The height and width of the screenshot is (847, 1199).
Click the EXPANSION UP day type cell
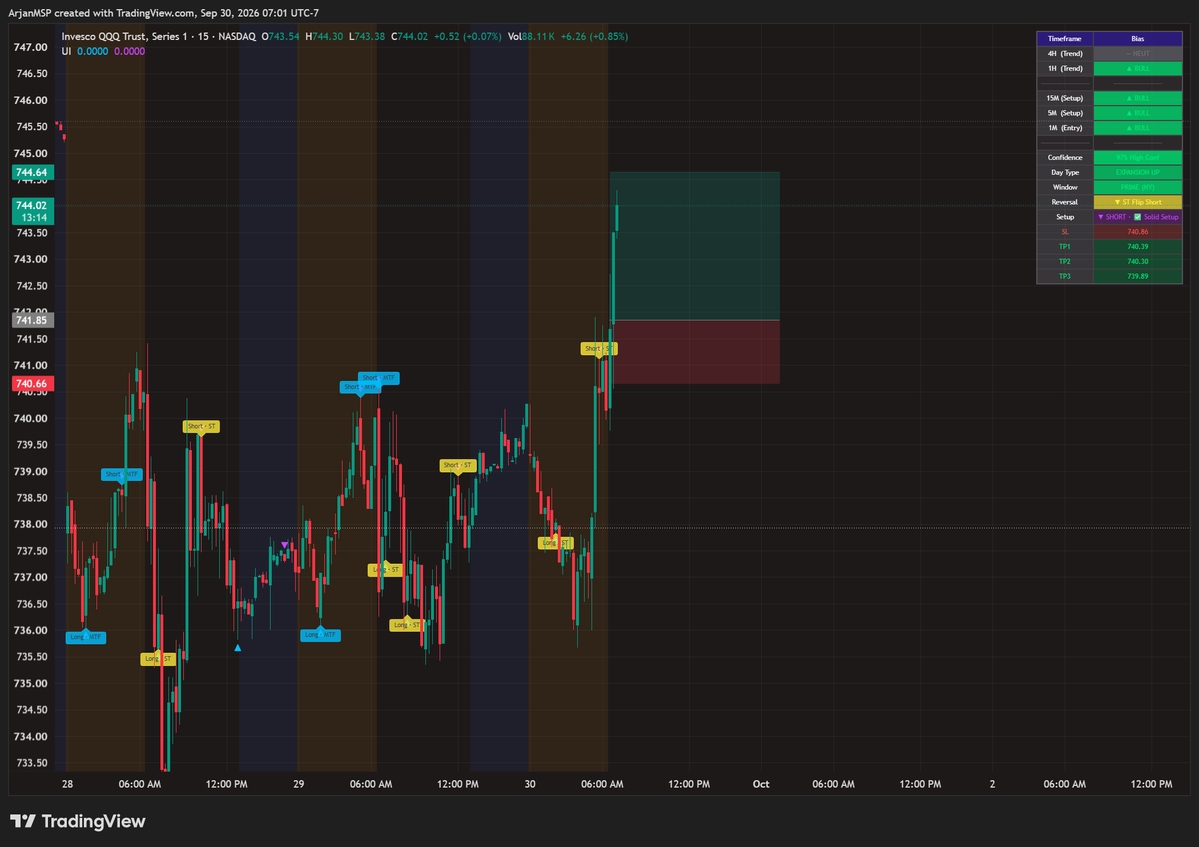1138,173
